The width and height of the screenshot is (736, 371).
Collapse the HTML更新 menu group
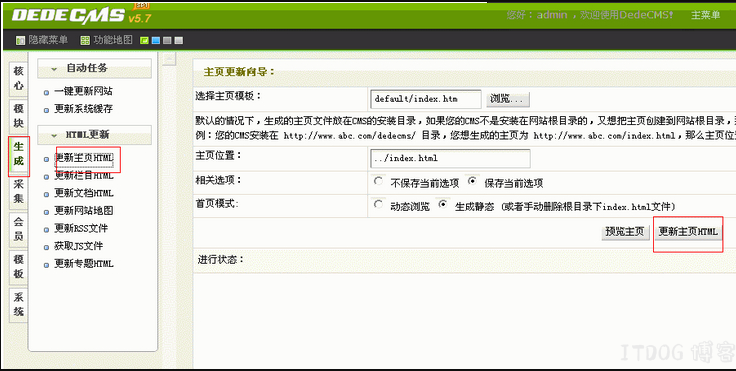94,135
